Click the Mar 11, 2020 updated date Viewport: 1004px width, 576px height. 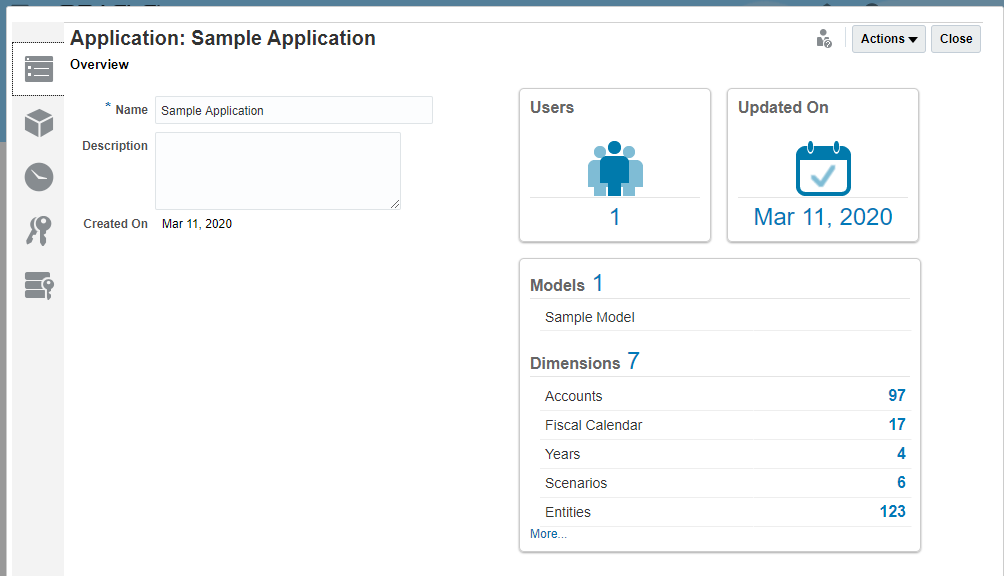click(x=823, y=217)
